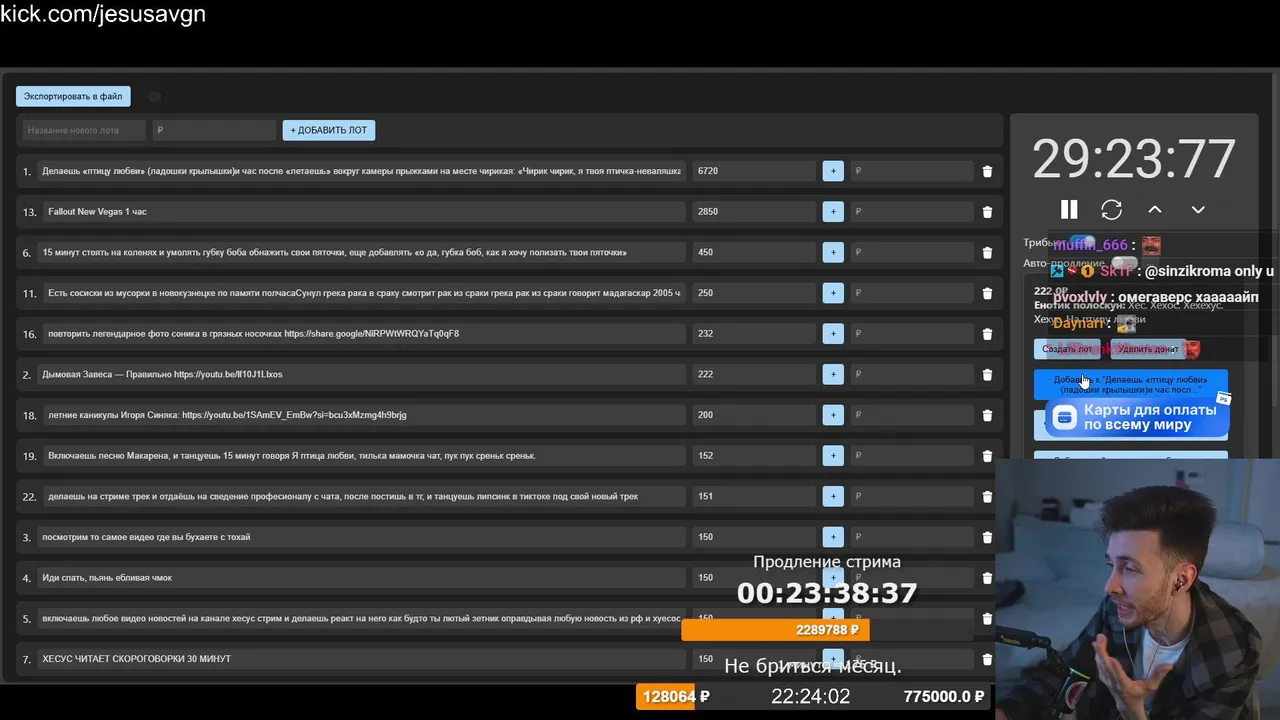Remove lot 3 посмотрим то самое видео

pyautogui.click(x=987, y=537)
